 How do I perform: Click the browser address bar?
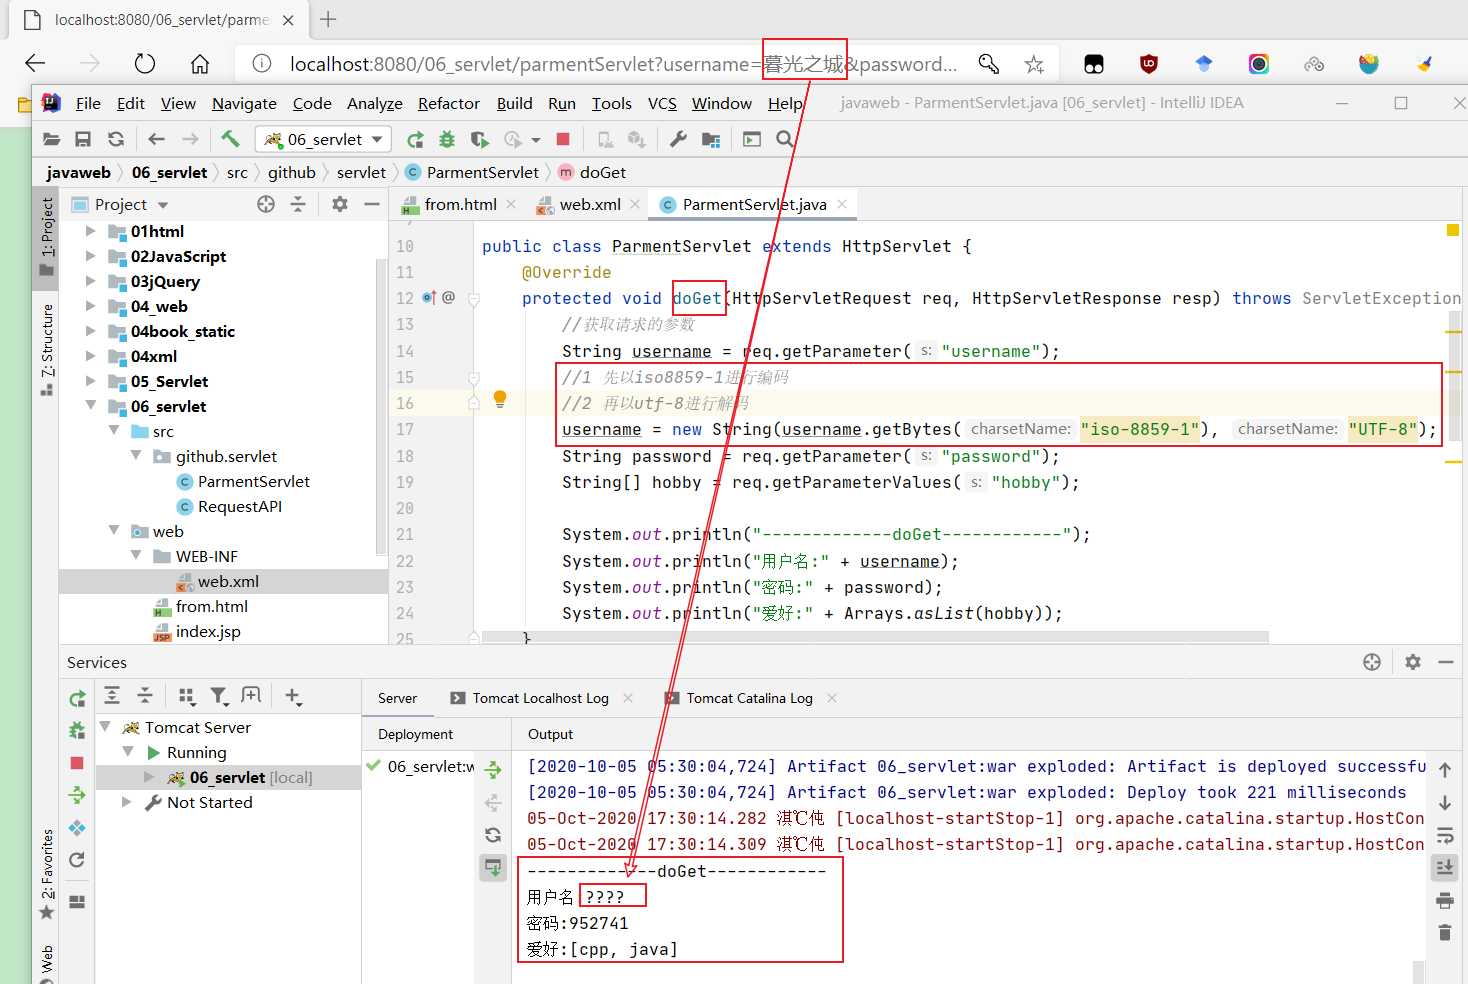coord(622,64)
